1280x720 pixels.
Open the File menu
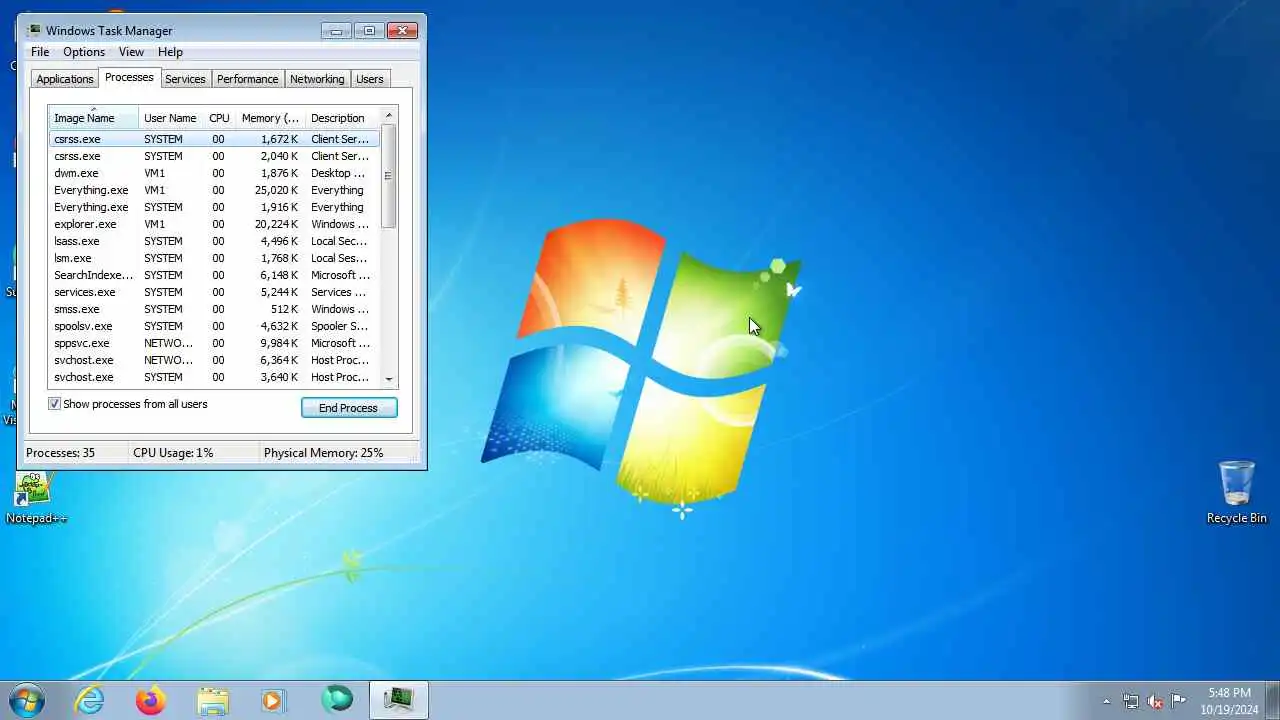pos(40,52)
